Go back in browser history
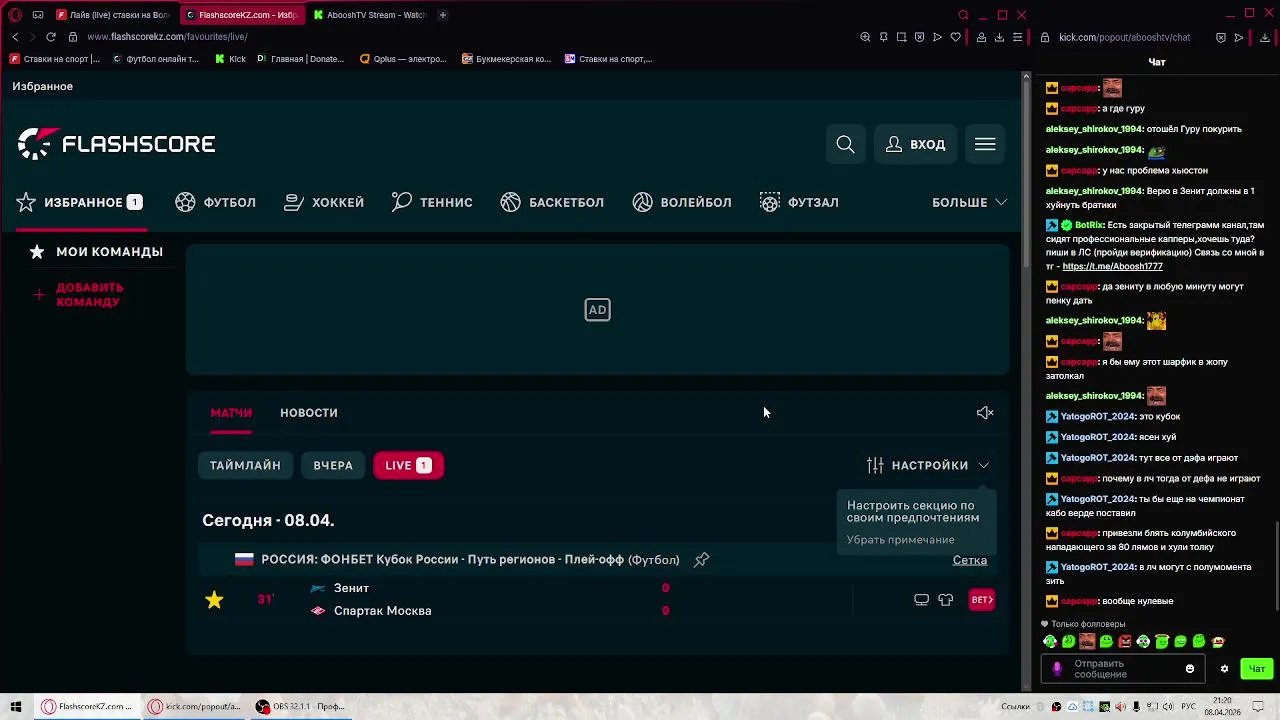The width and height of the screenshot is (1280, 720). 15,37
